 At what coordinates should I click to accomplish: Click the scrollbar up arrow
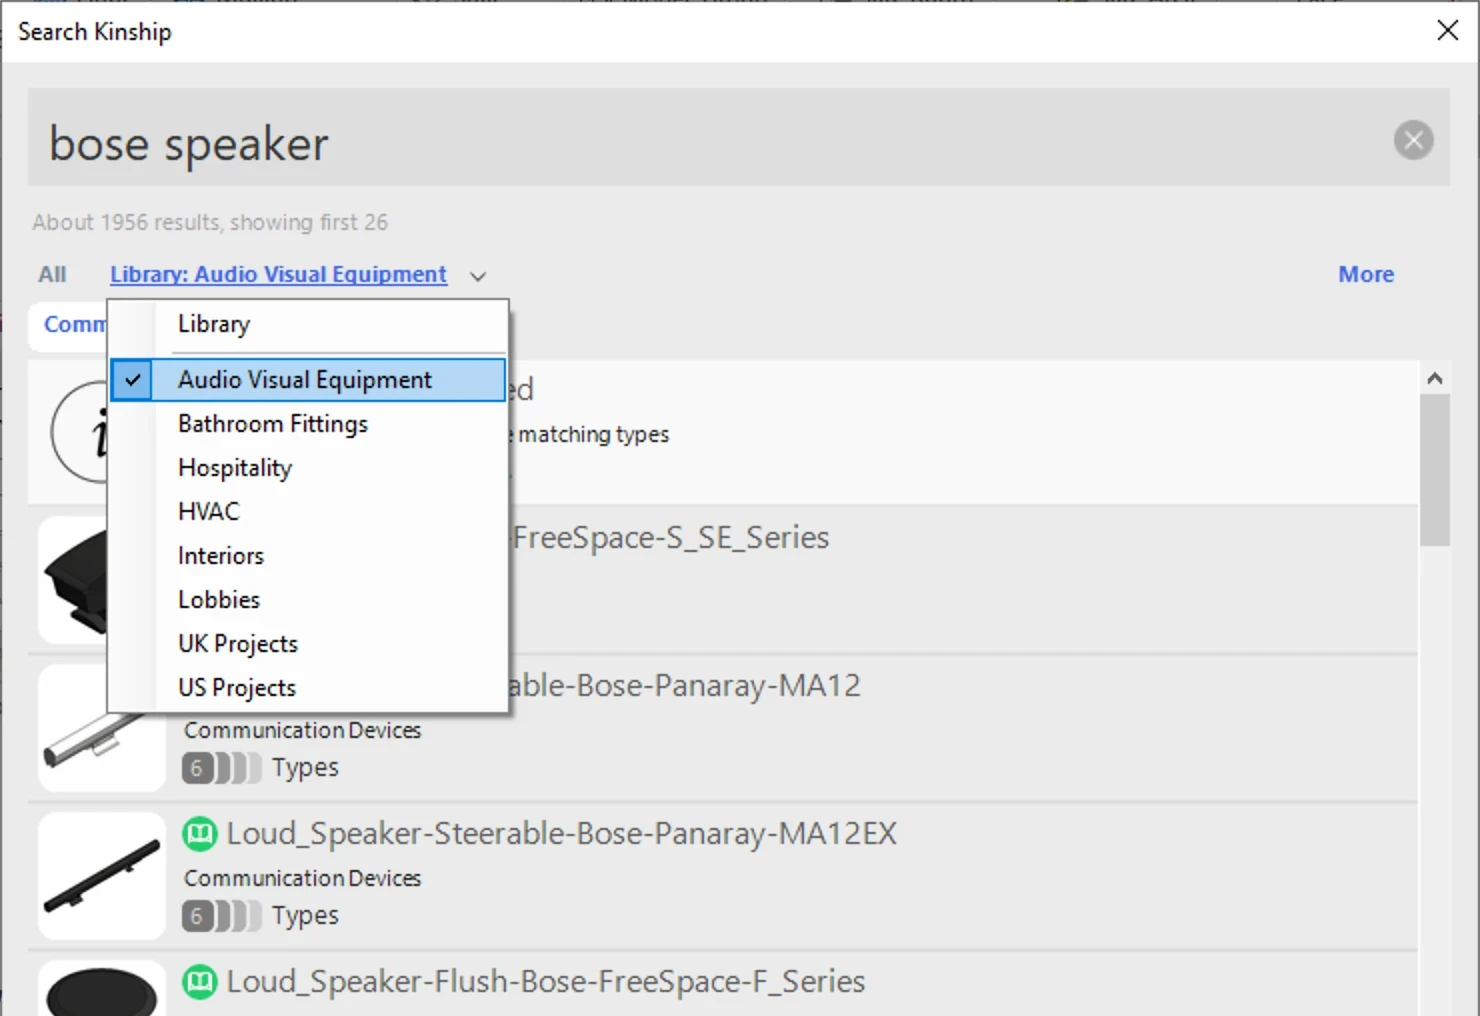(1435, 378)
